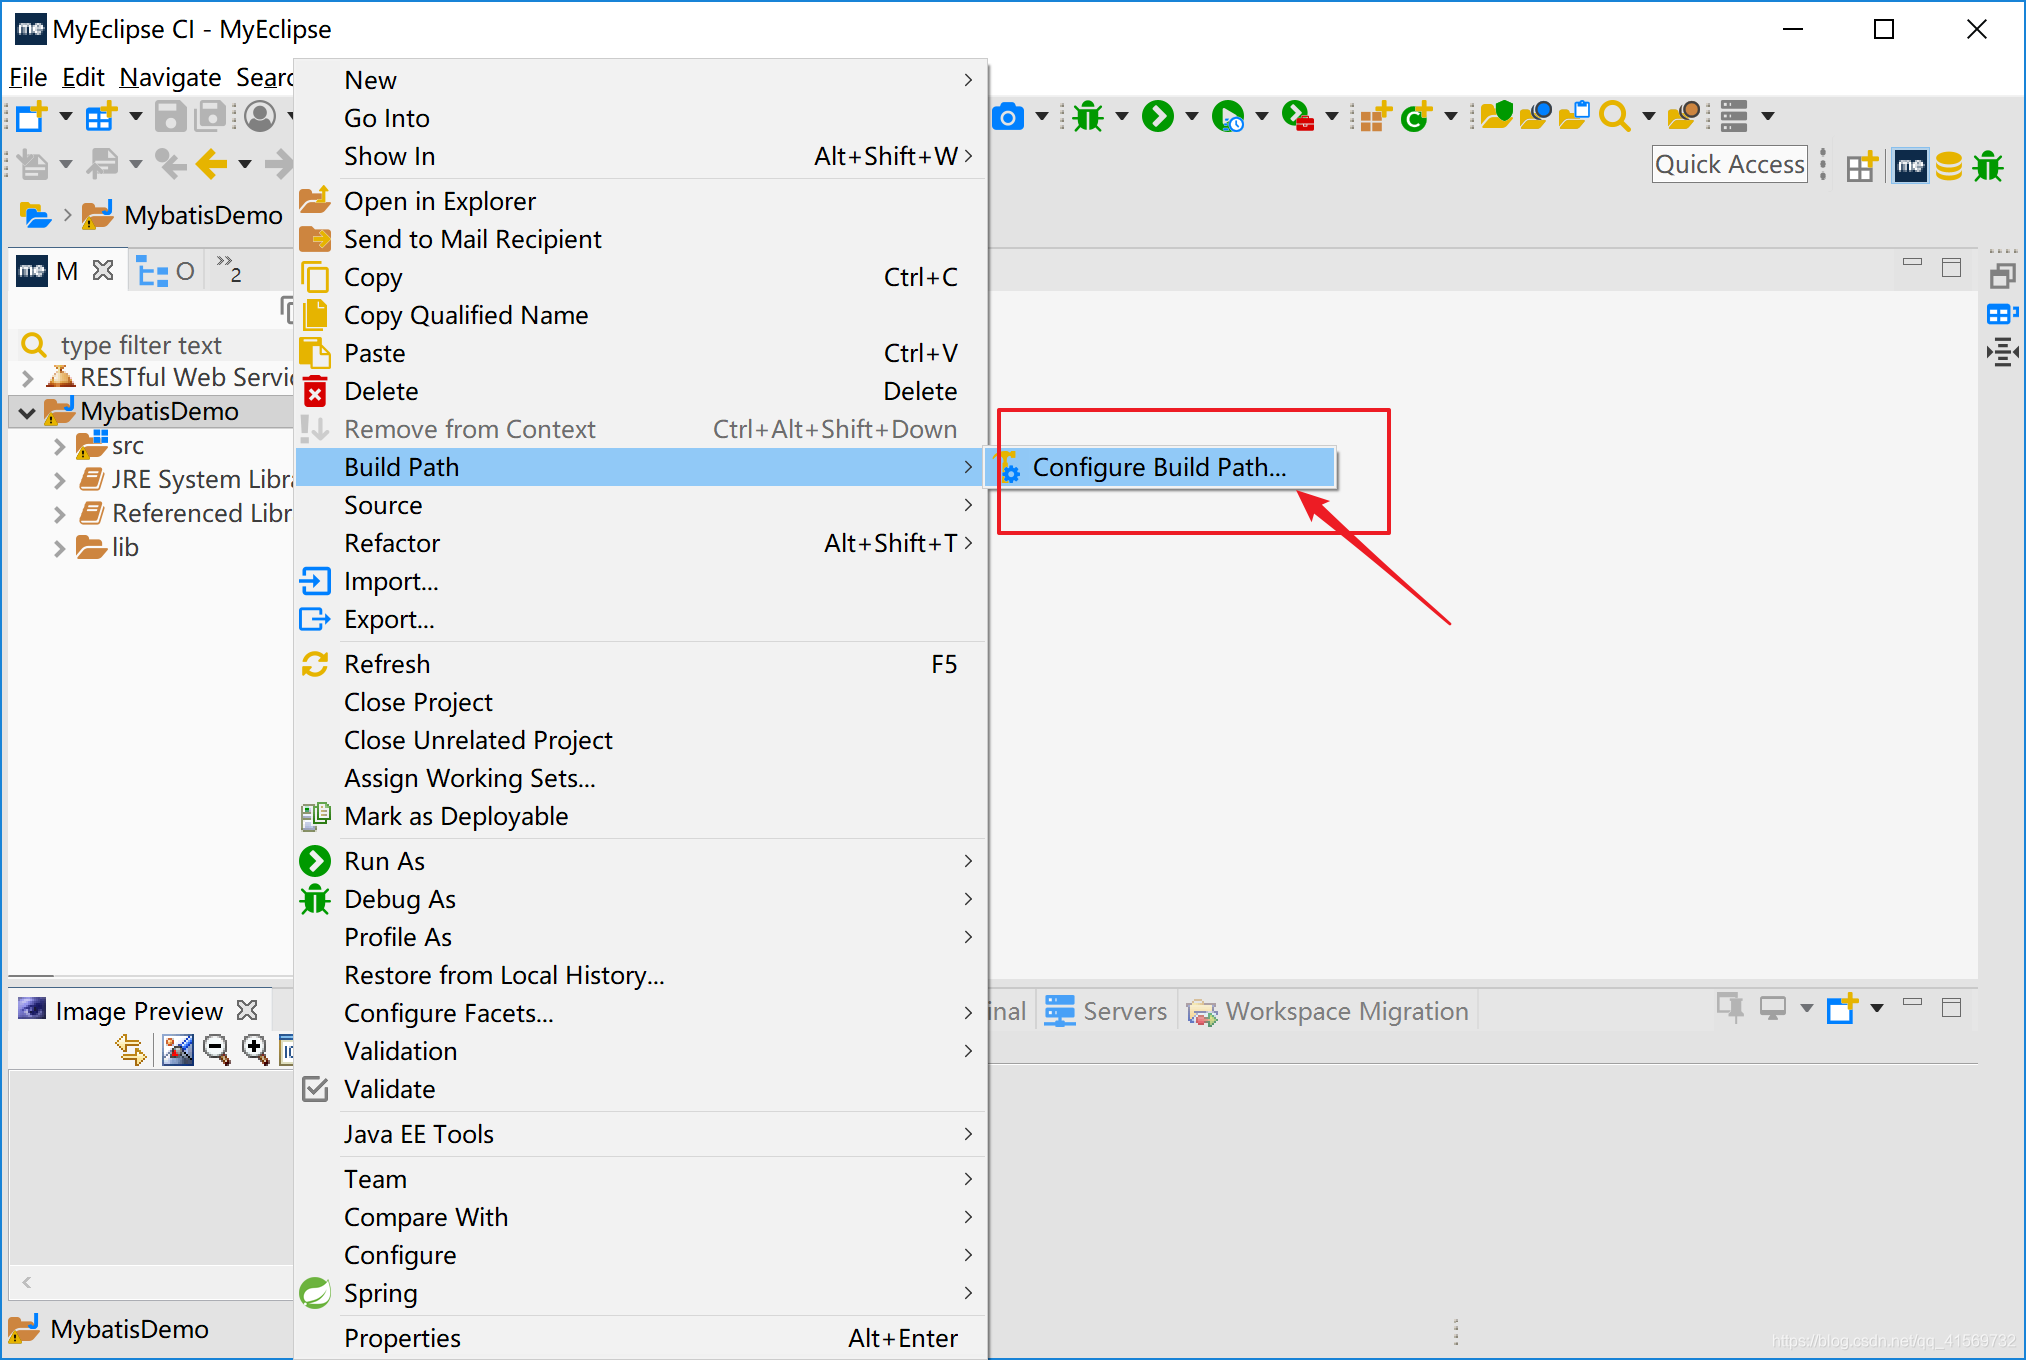2026x1360 pixels.
Task: Click the Search magnifier toolbar icon
Action: click(1614, 117)
